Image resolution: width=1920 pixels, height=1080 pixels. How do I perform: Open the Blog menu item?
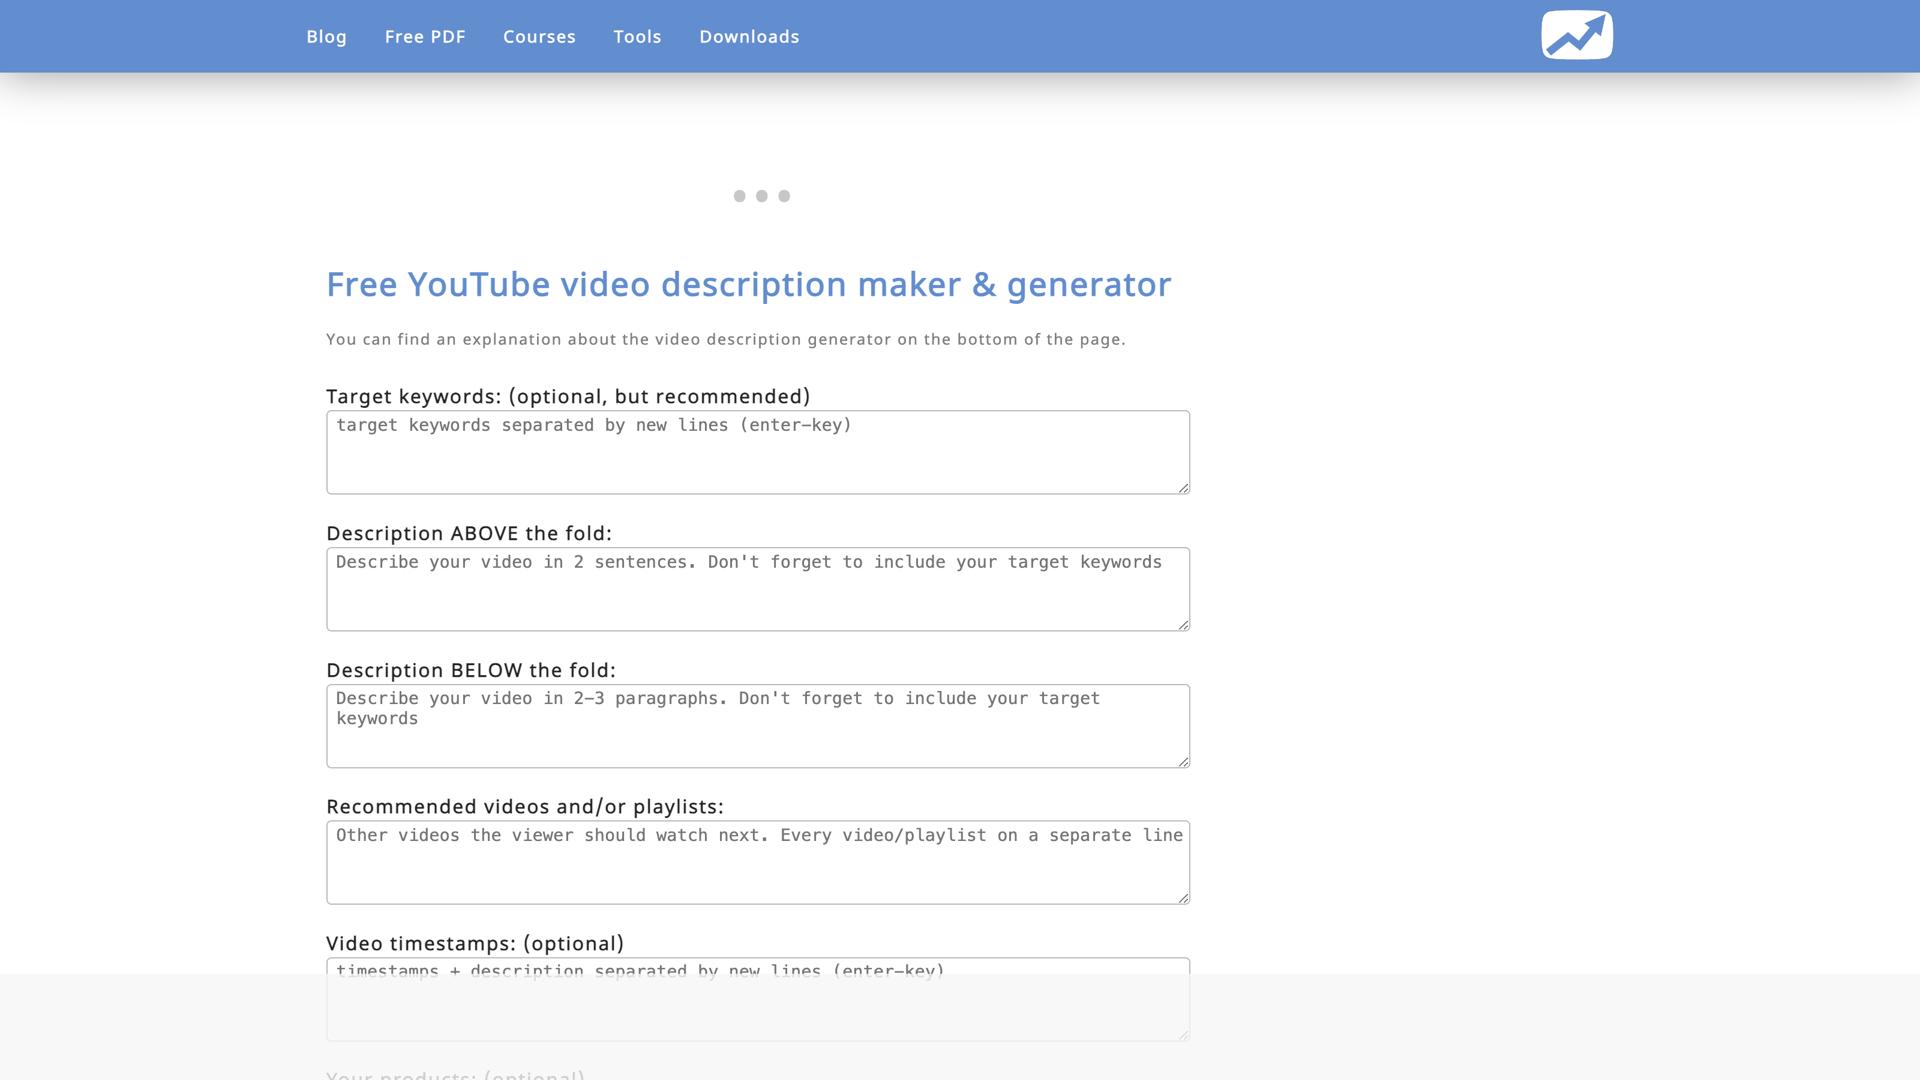[326, 37]
